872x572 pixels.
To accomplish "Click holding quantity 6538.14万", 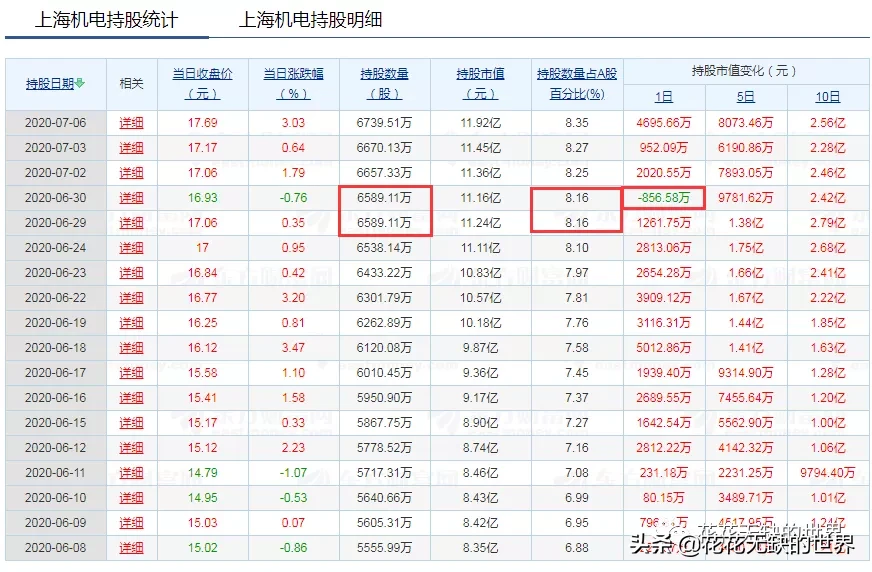I will click(x=384, y=248).
